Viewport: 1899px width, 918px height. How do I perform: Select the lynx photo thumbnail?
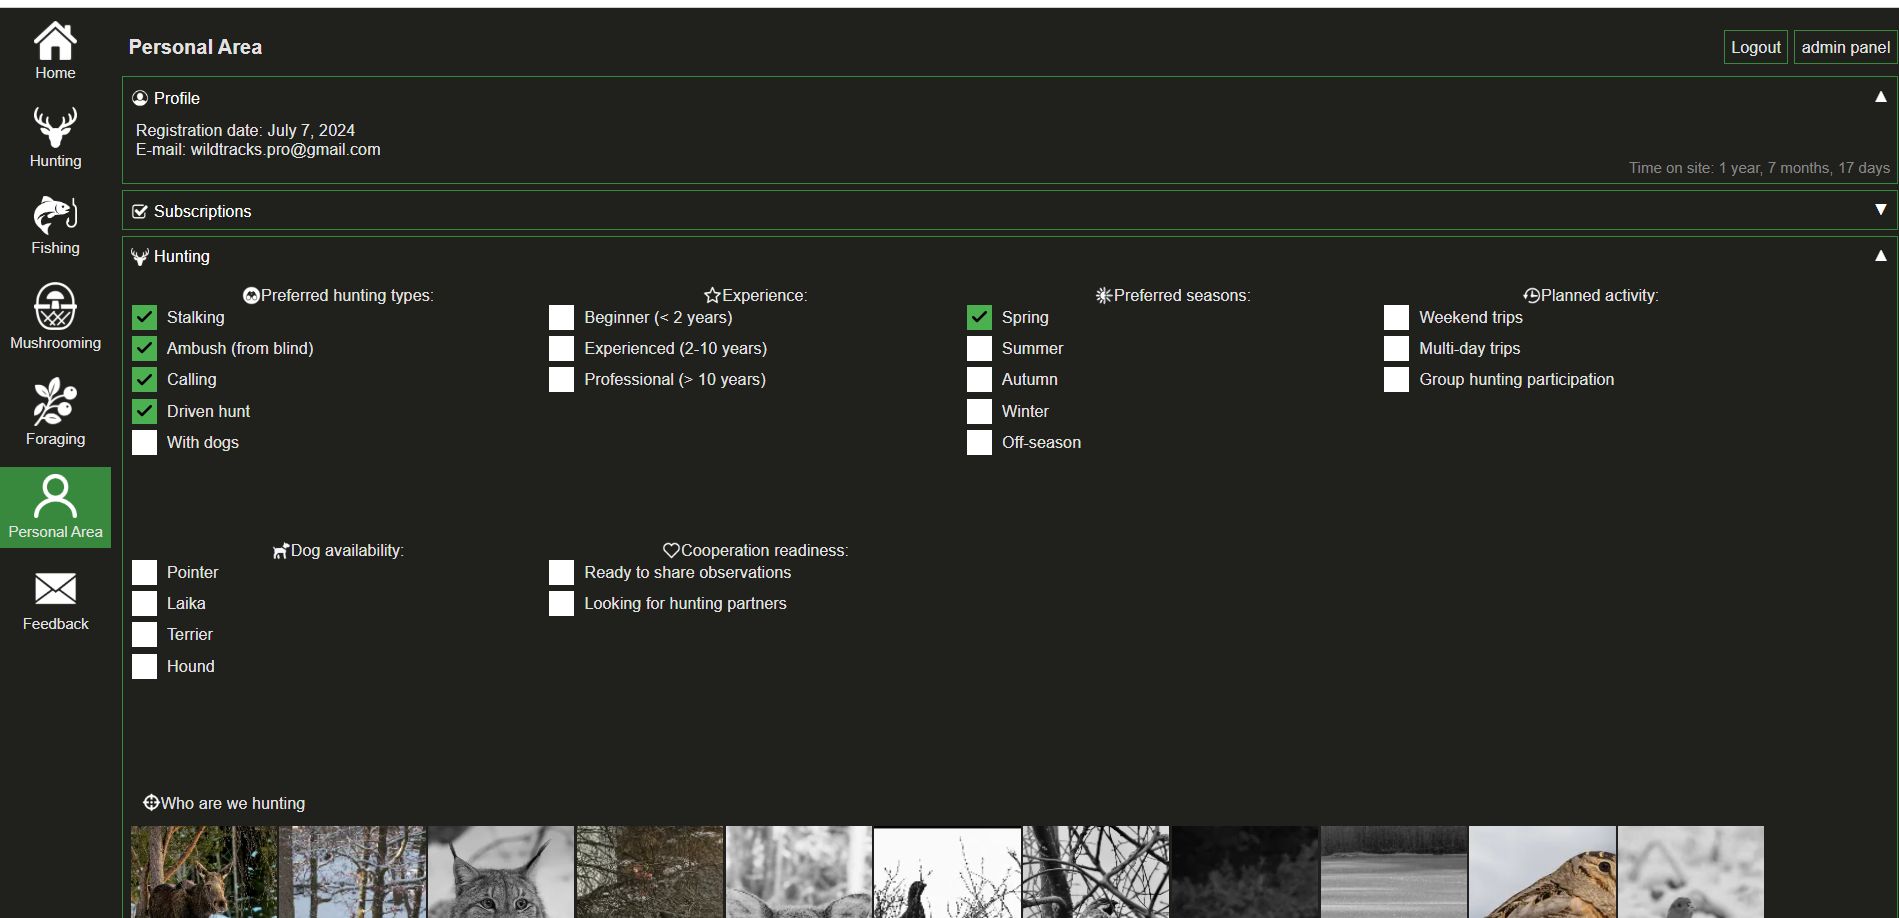pyautogui.click(x=501, y=872)
